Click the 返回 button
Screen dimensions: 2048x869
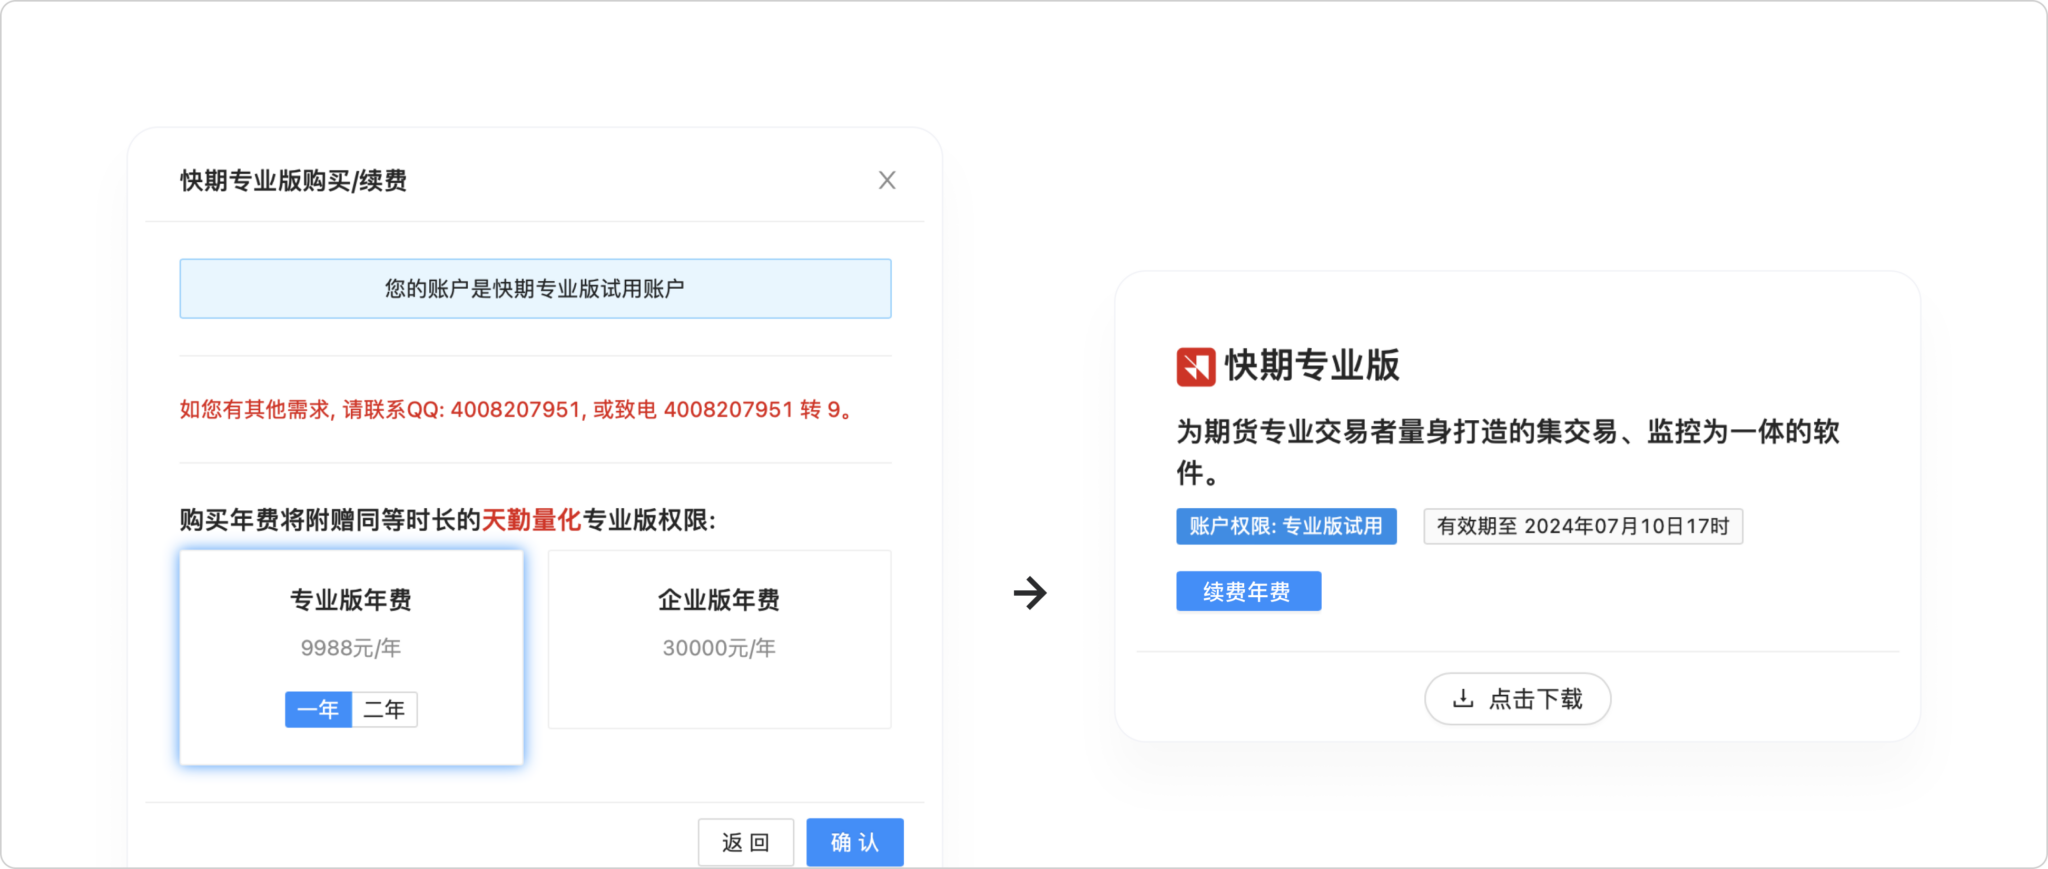coord(746,842)
